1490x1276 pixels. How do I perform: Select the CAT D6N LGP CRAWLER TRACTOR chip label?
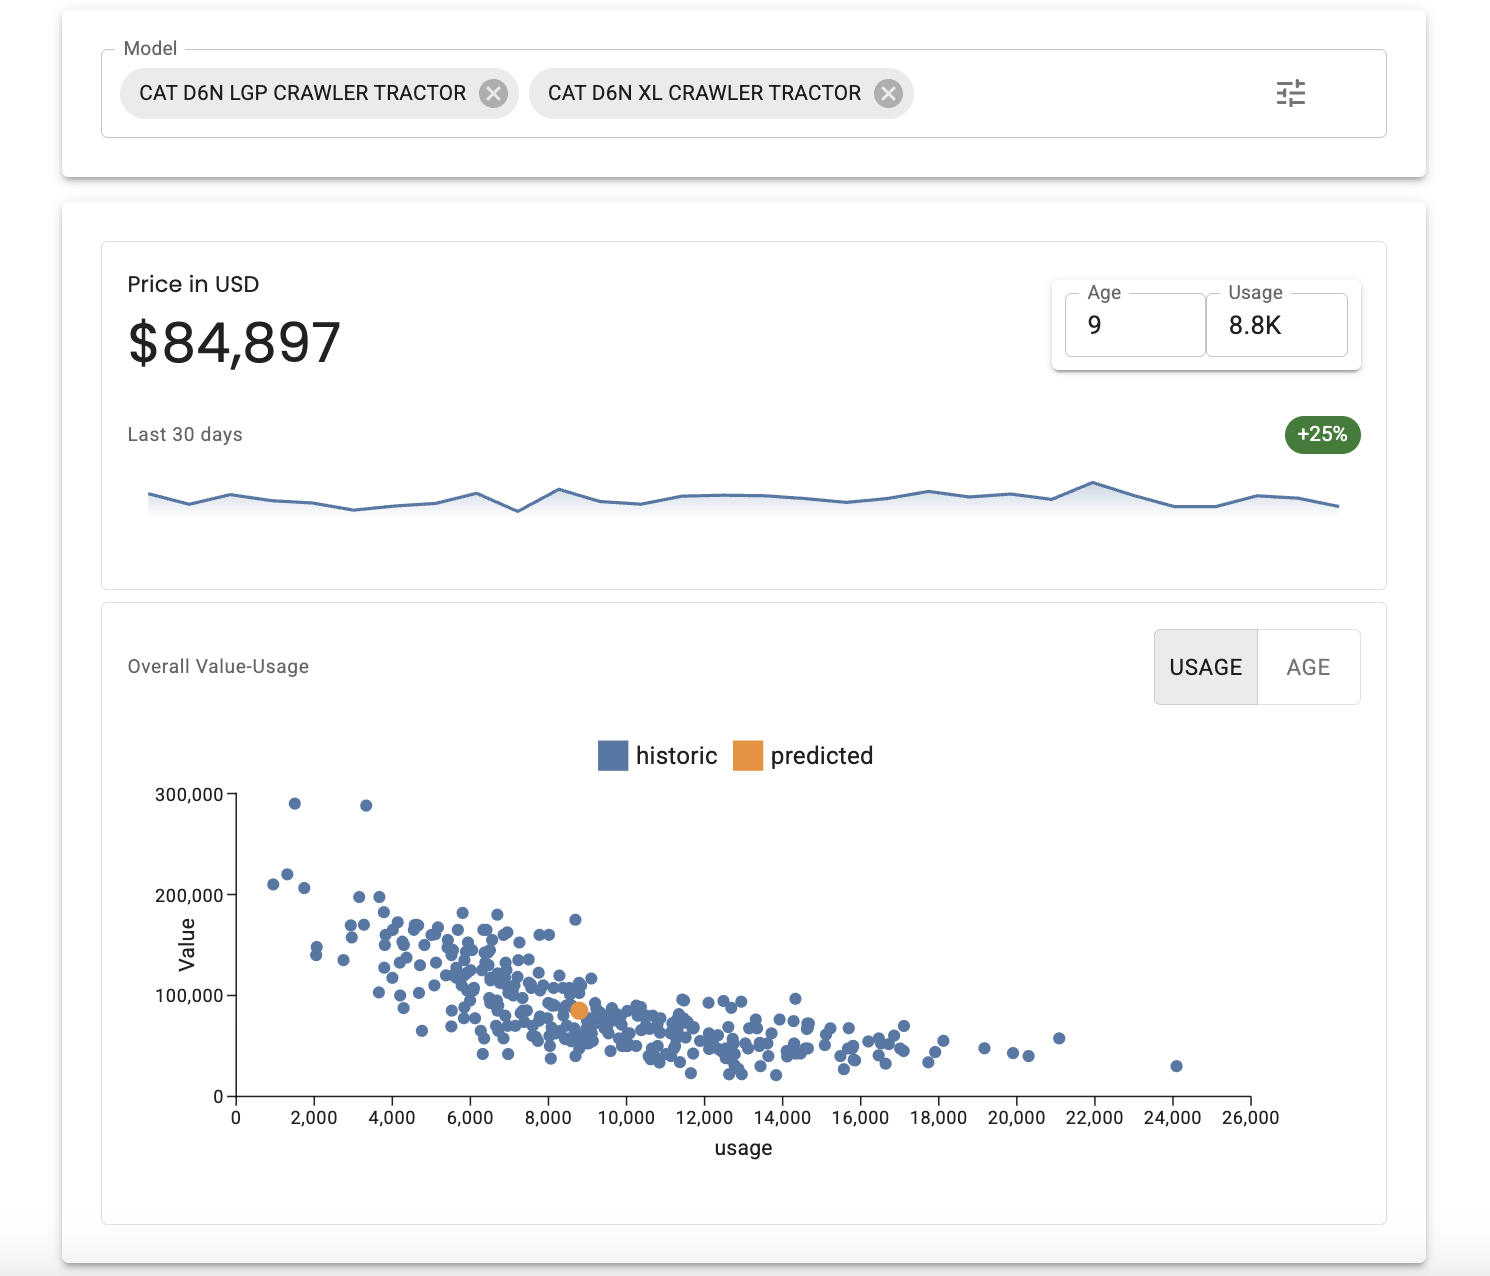302,93
